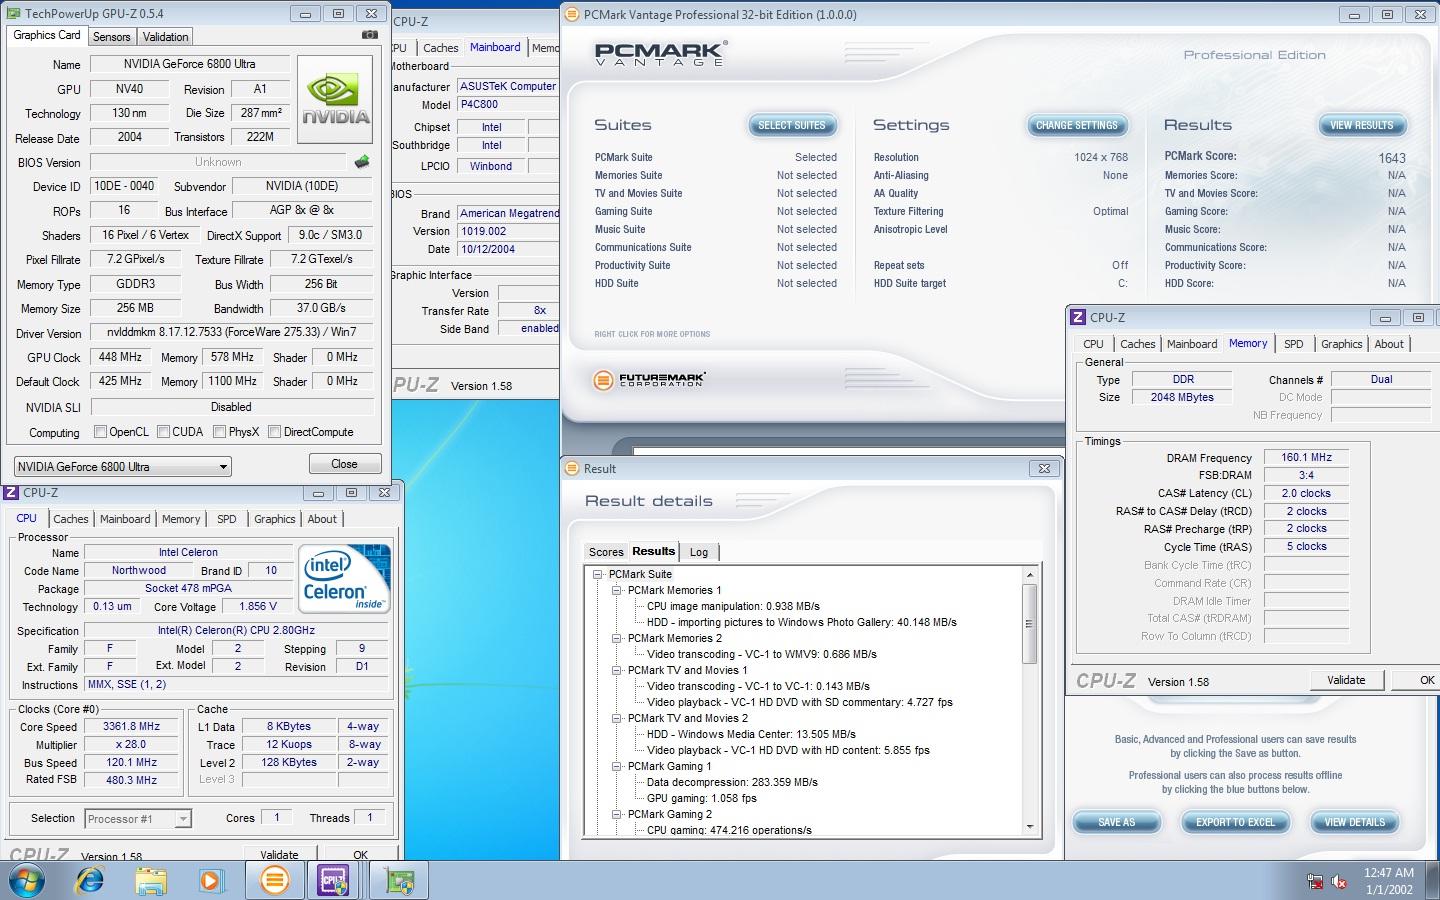Collapse PCMark TV and Movies 2 node
The image size is (1440, 900).
tap(617, 718)
